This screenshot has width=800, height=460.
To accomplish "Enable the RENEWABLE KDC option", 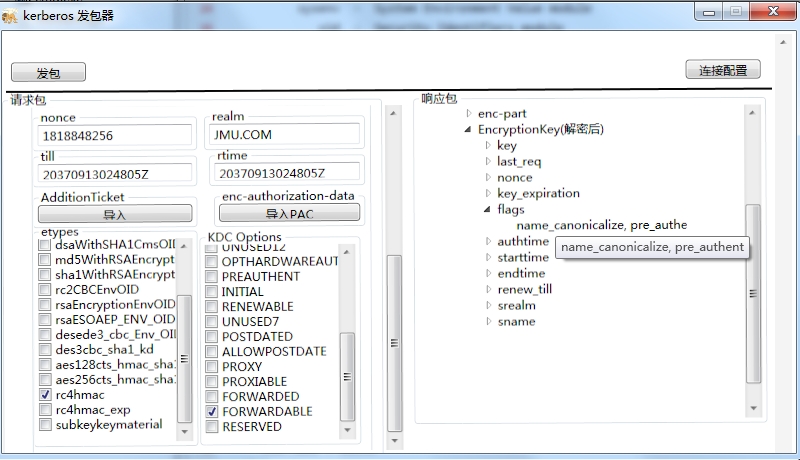I will (x=212, y=306).
